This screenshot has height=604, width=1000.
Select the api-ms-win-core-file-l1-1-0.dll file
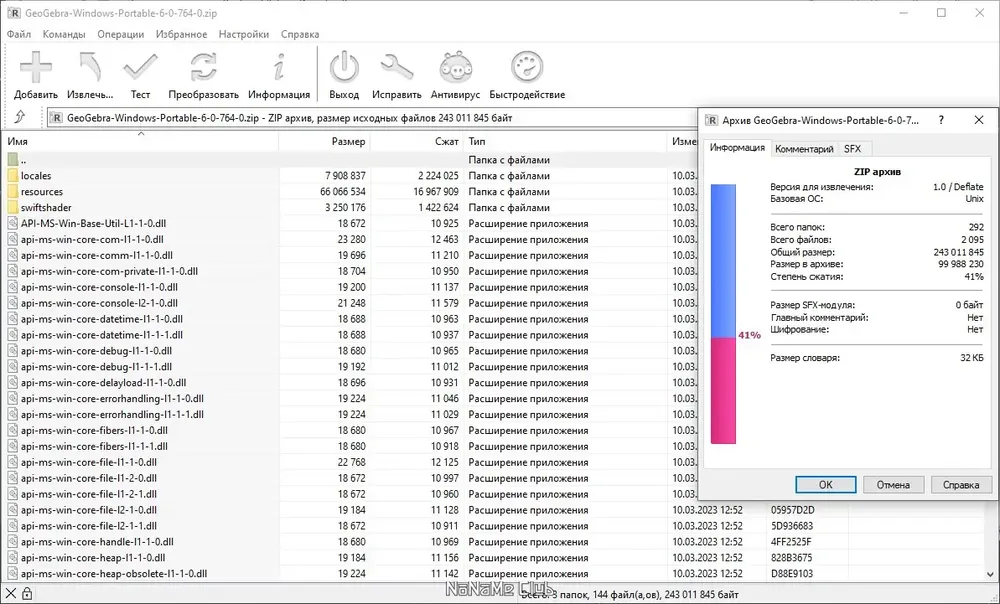click(x=89, y=462)
